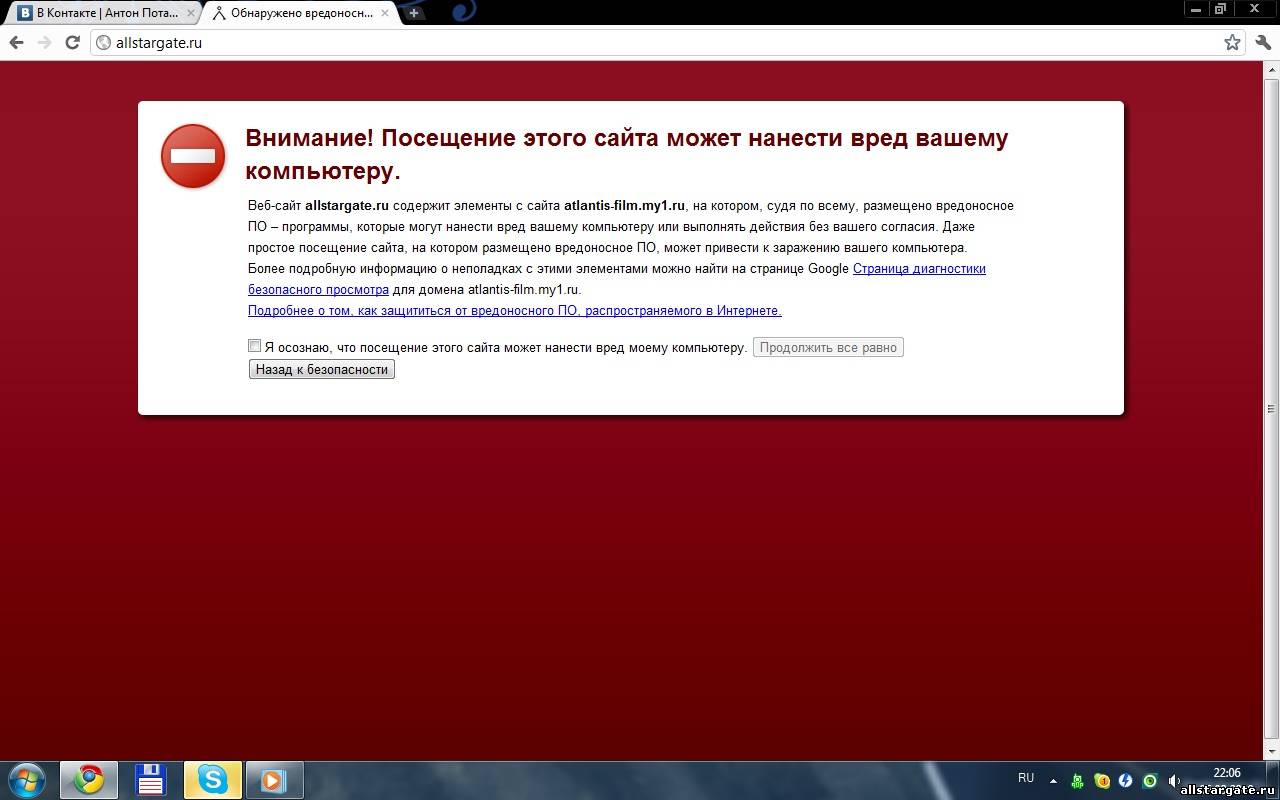This screenshot has width=1280, height=800.
Task: Open the Chrome wrench settings menu
Action: point(1261,43)
